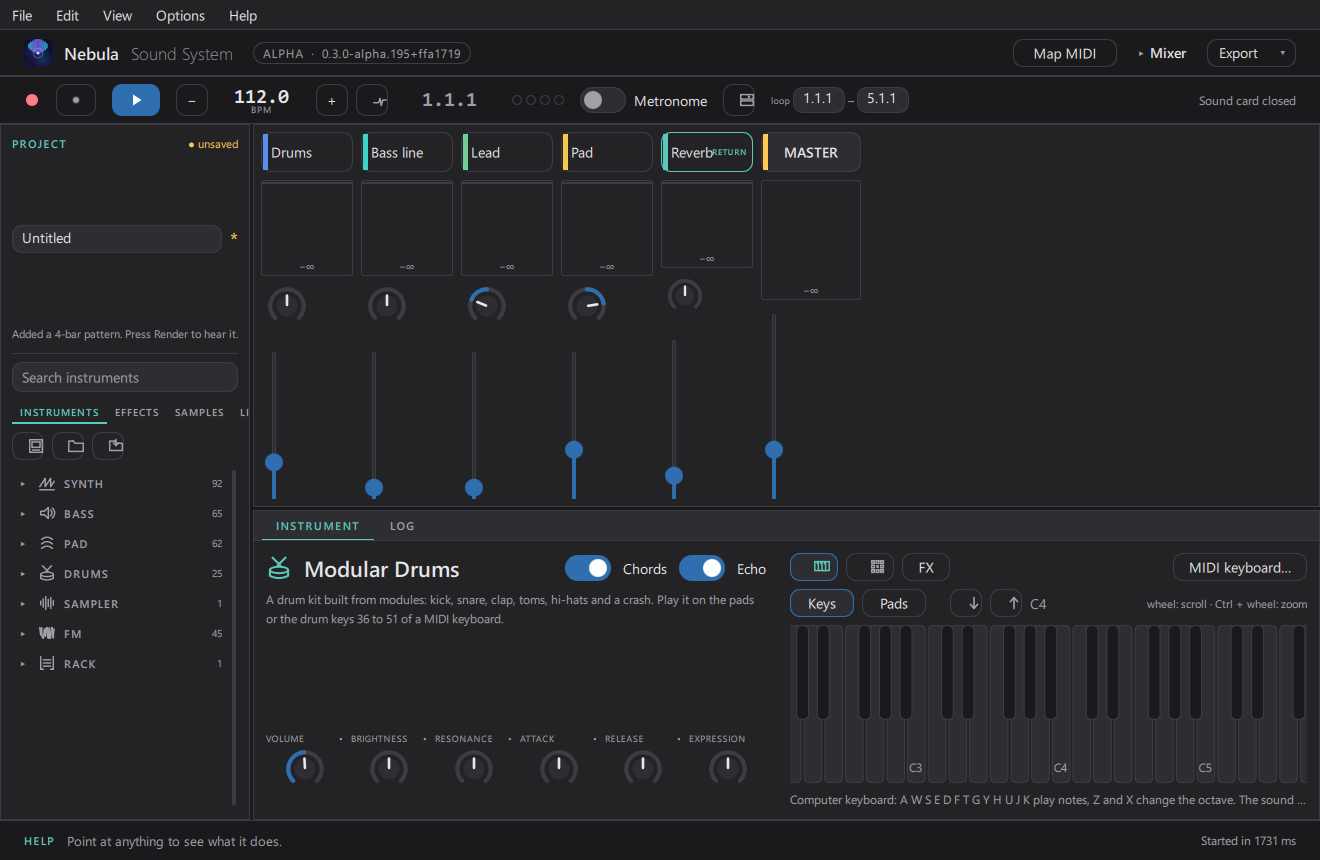Click the Mixer disclosure in the header
1320x860 pixels.
[x=1163, y=53]
